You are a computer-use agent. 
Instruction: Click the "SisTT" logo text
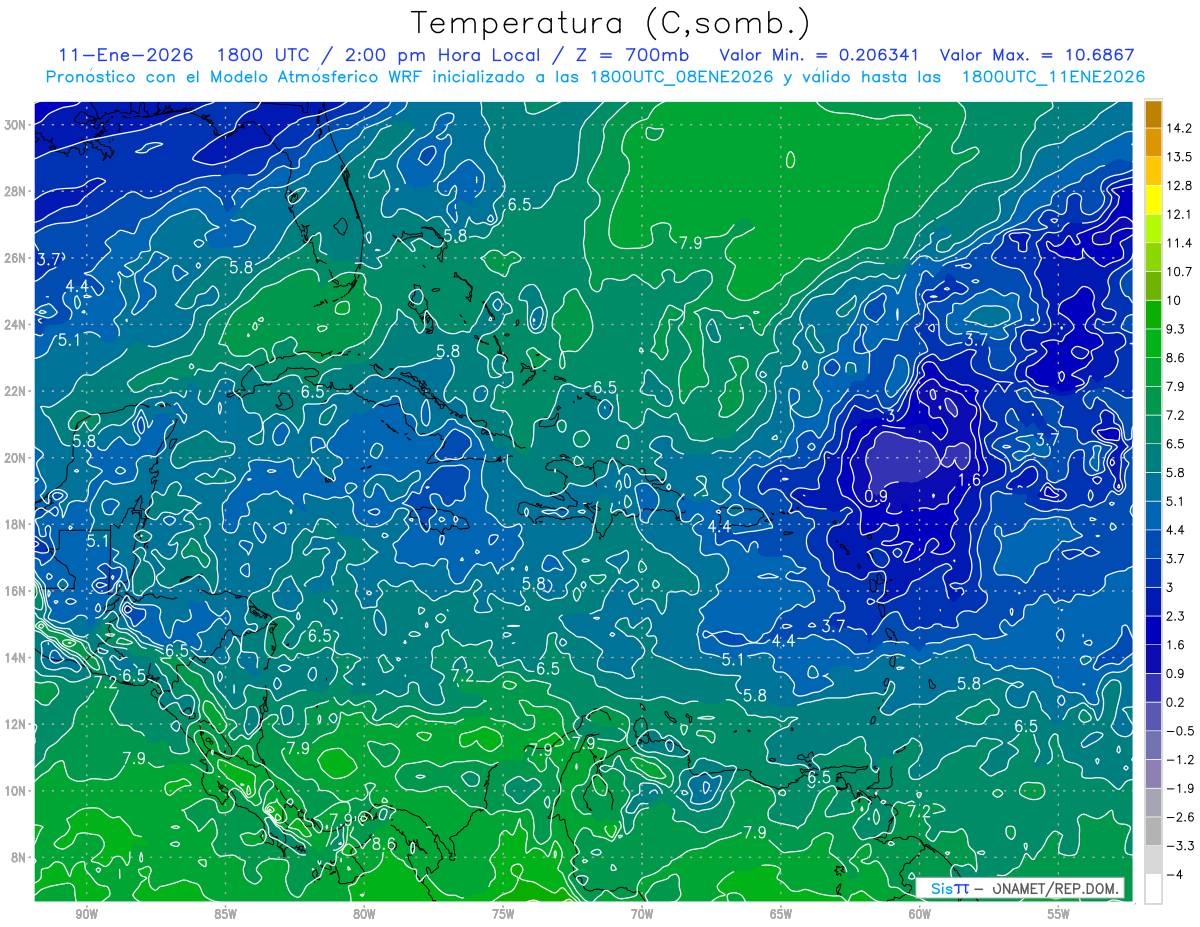coord(950,889)
